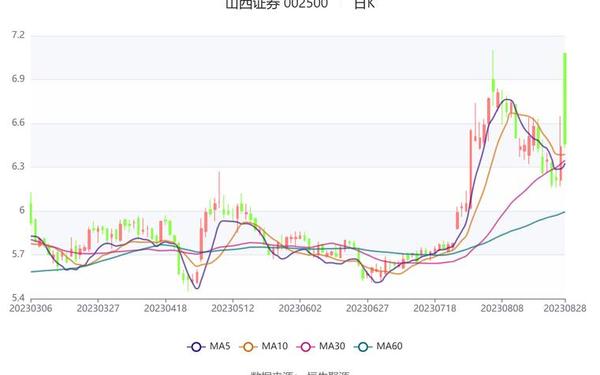Click the 20230418 date axis label
600x375 pixels.
pyautogui.click(x=165, y=308)
